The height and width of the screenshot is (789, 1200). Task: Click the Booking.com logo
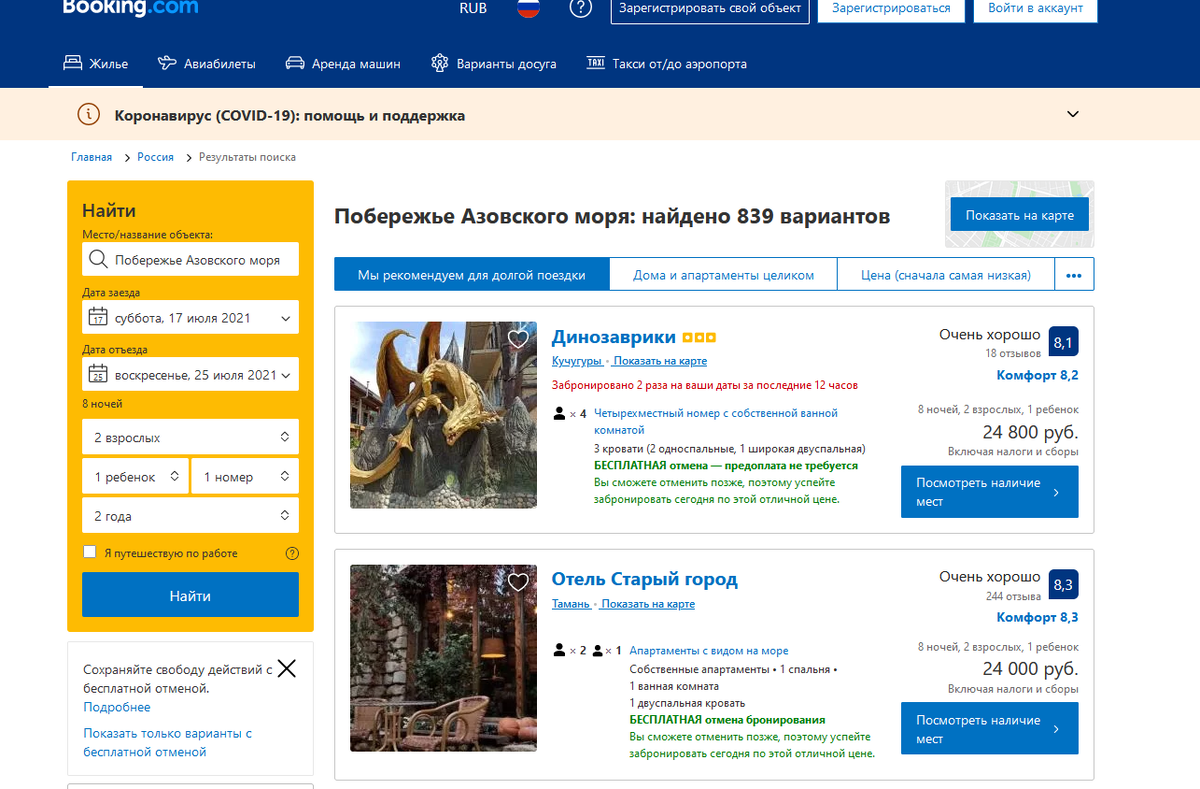click(130, 8)
